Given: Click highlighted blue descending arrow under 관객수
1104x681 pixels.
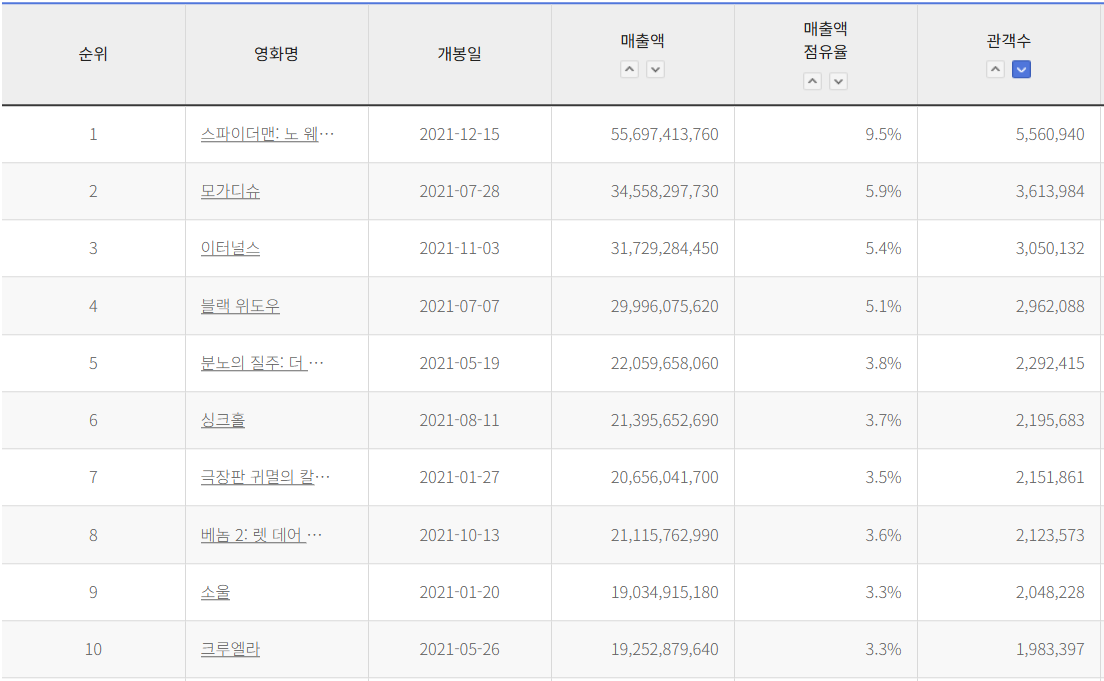Looking at the screenshot, I should point(1021,69).
